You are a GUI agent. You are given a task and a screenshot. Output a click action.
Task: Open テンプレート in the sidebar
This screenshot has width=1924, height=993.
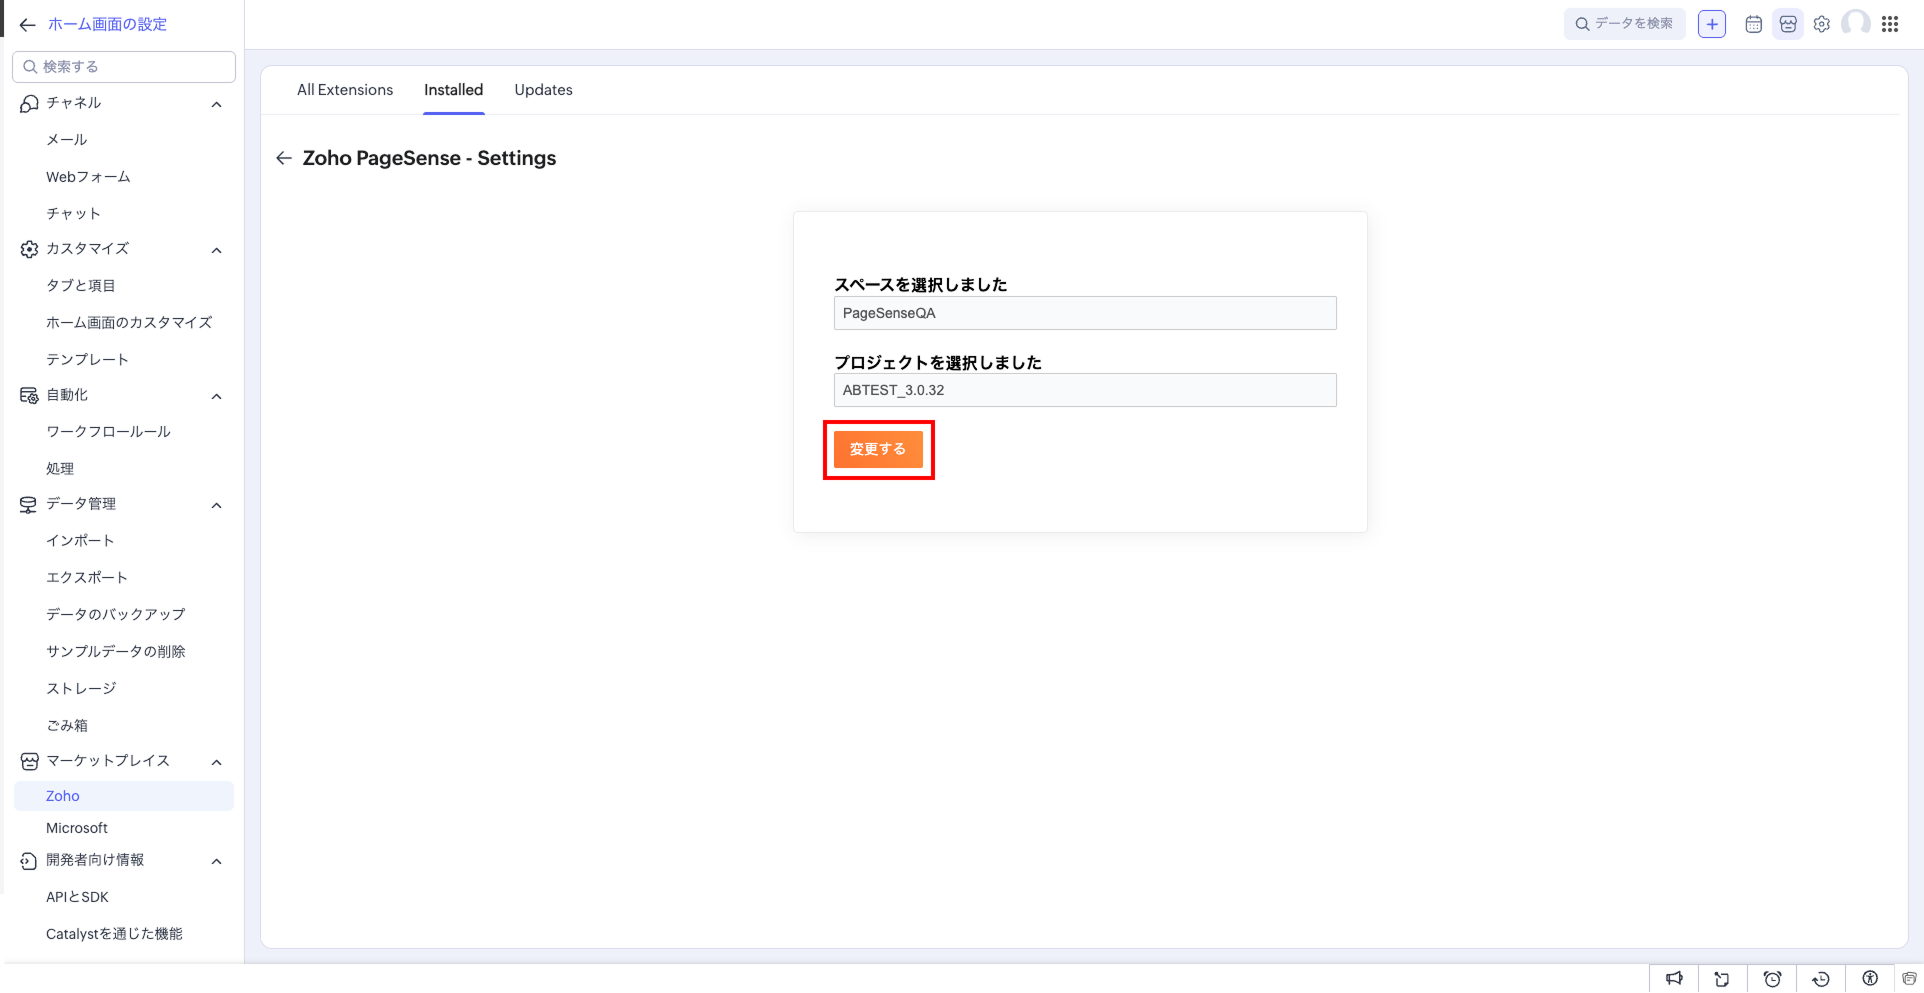click(87, 360)
